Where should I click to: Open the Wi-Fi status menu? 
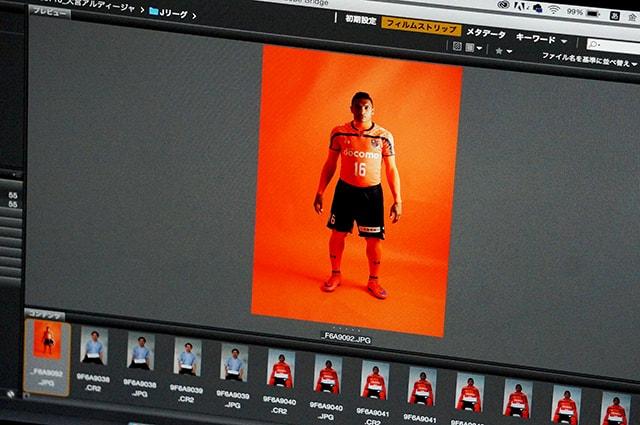(553, 10)
